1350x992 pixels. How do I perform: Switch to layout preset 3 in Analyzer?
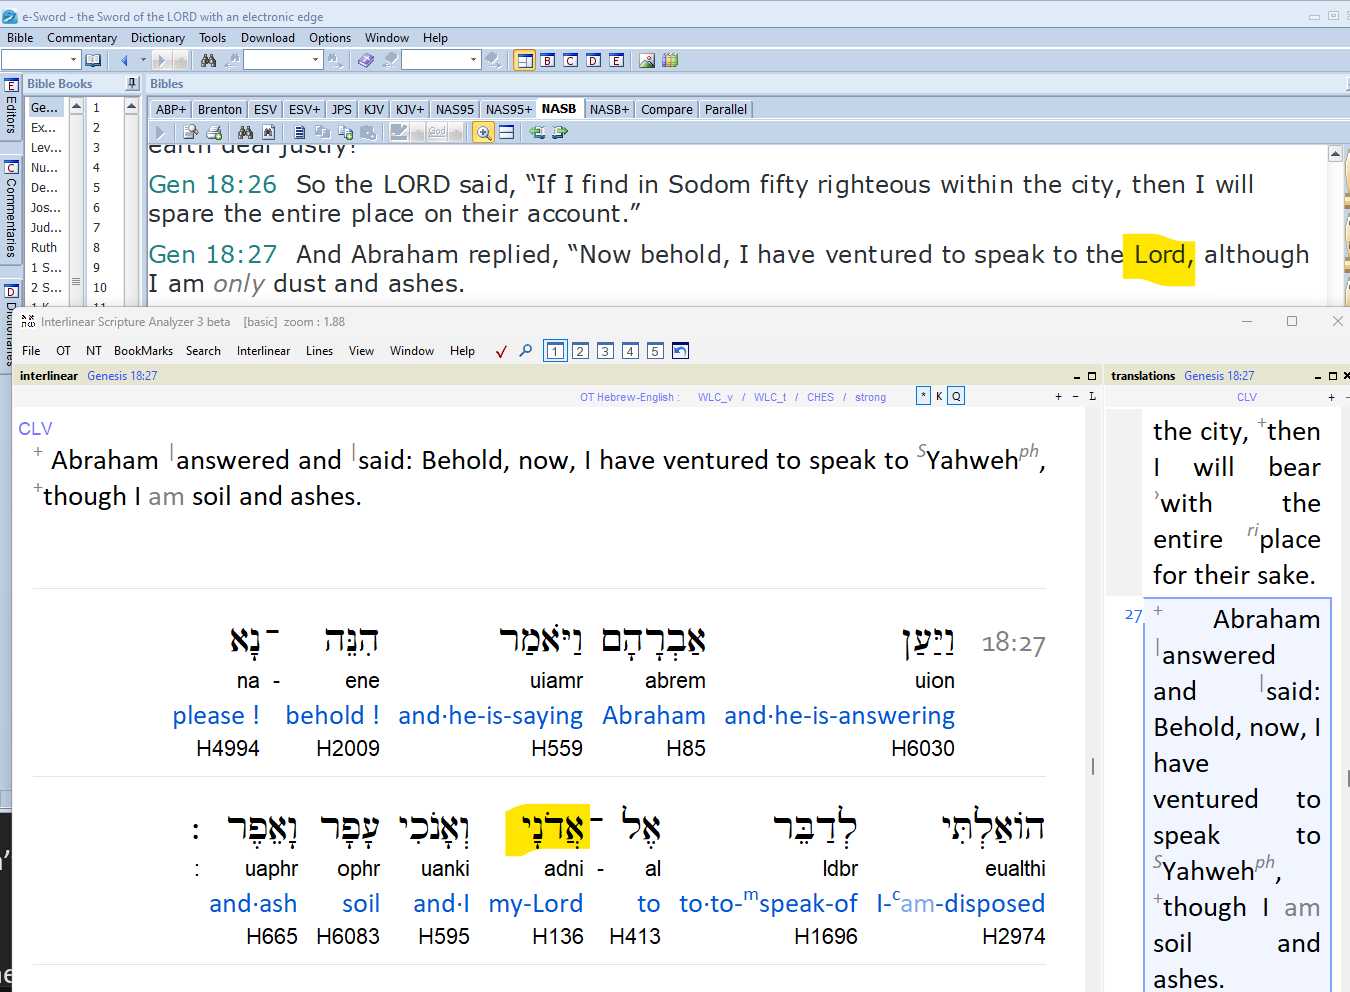(605, 351)
